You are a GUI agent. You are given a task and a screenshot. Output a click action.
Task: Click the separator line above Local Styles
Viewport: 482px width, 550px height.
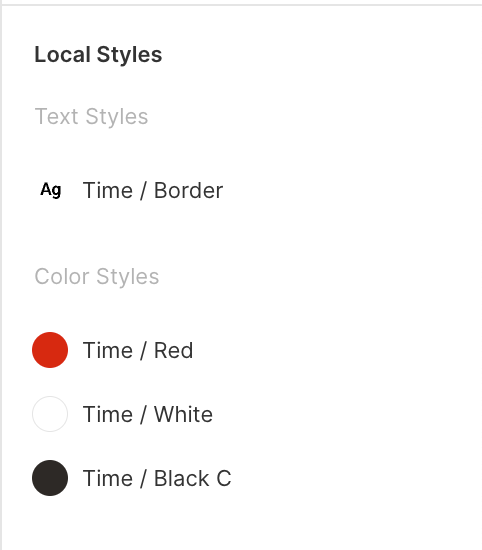coord(241,5)
